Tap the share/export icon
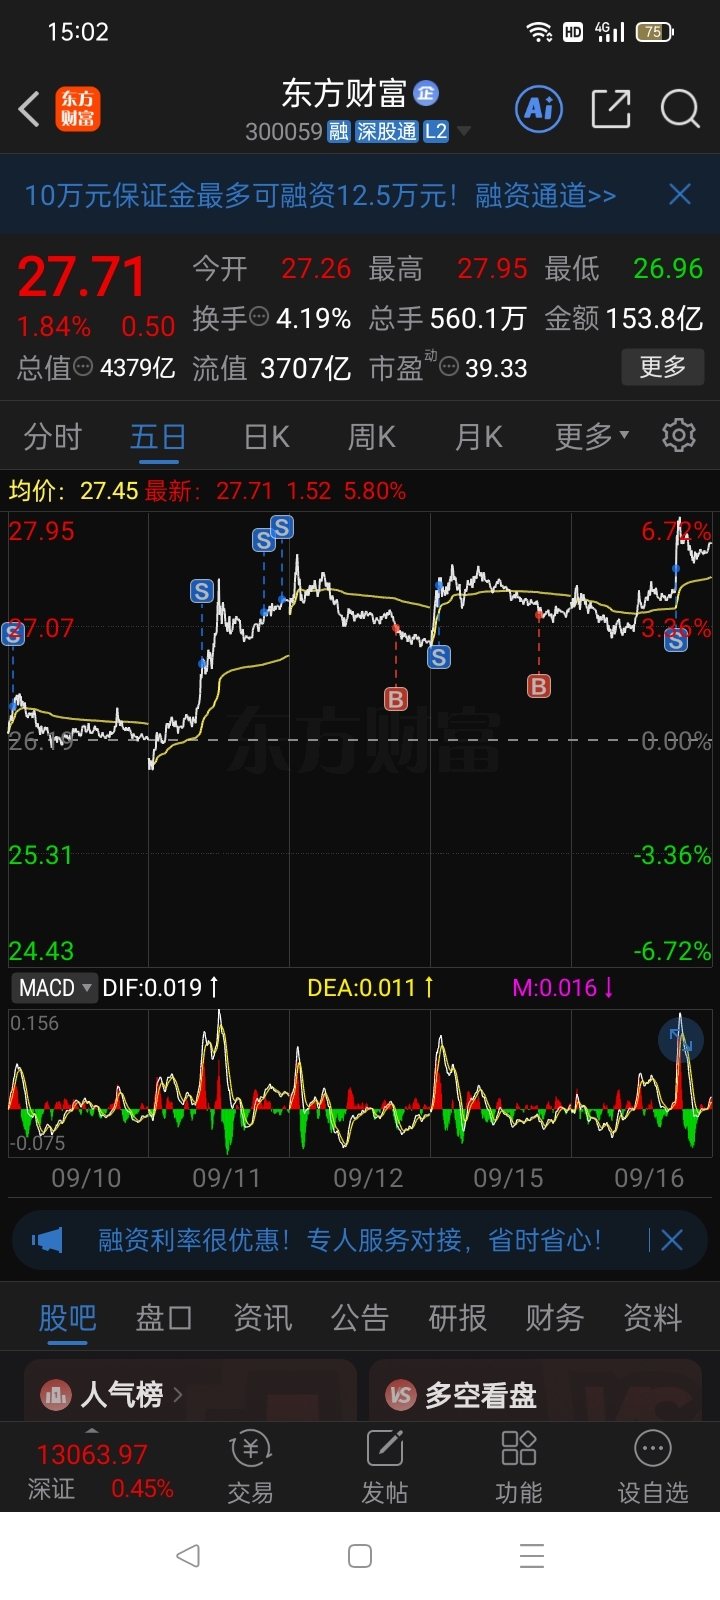This screenshot has height=1600, width=720. click(611, 109)
